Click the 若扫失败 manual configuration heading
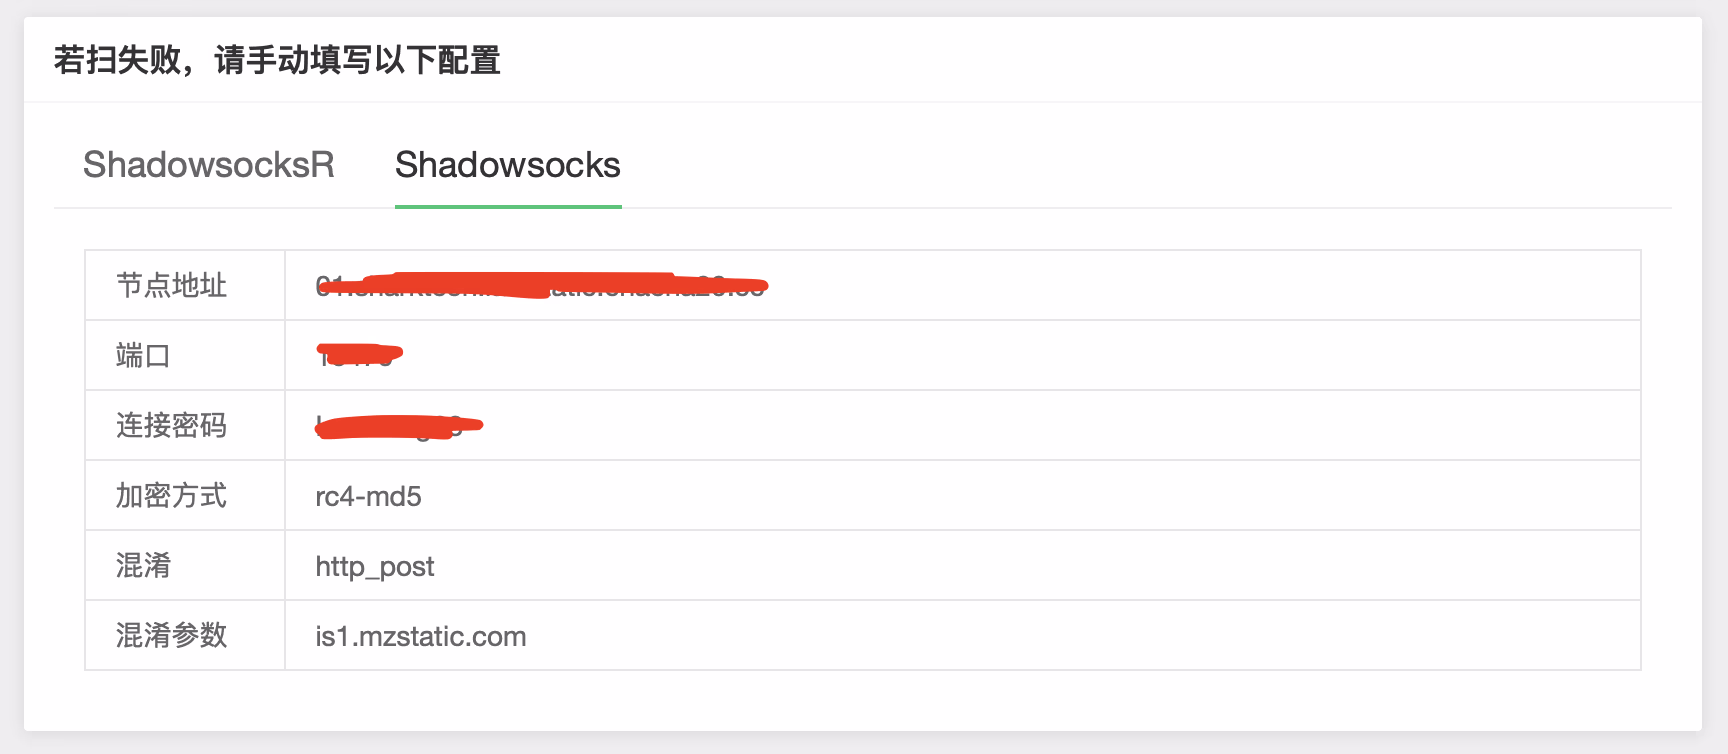Viewport: 1728px width, 754px height. [277, 60]
